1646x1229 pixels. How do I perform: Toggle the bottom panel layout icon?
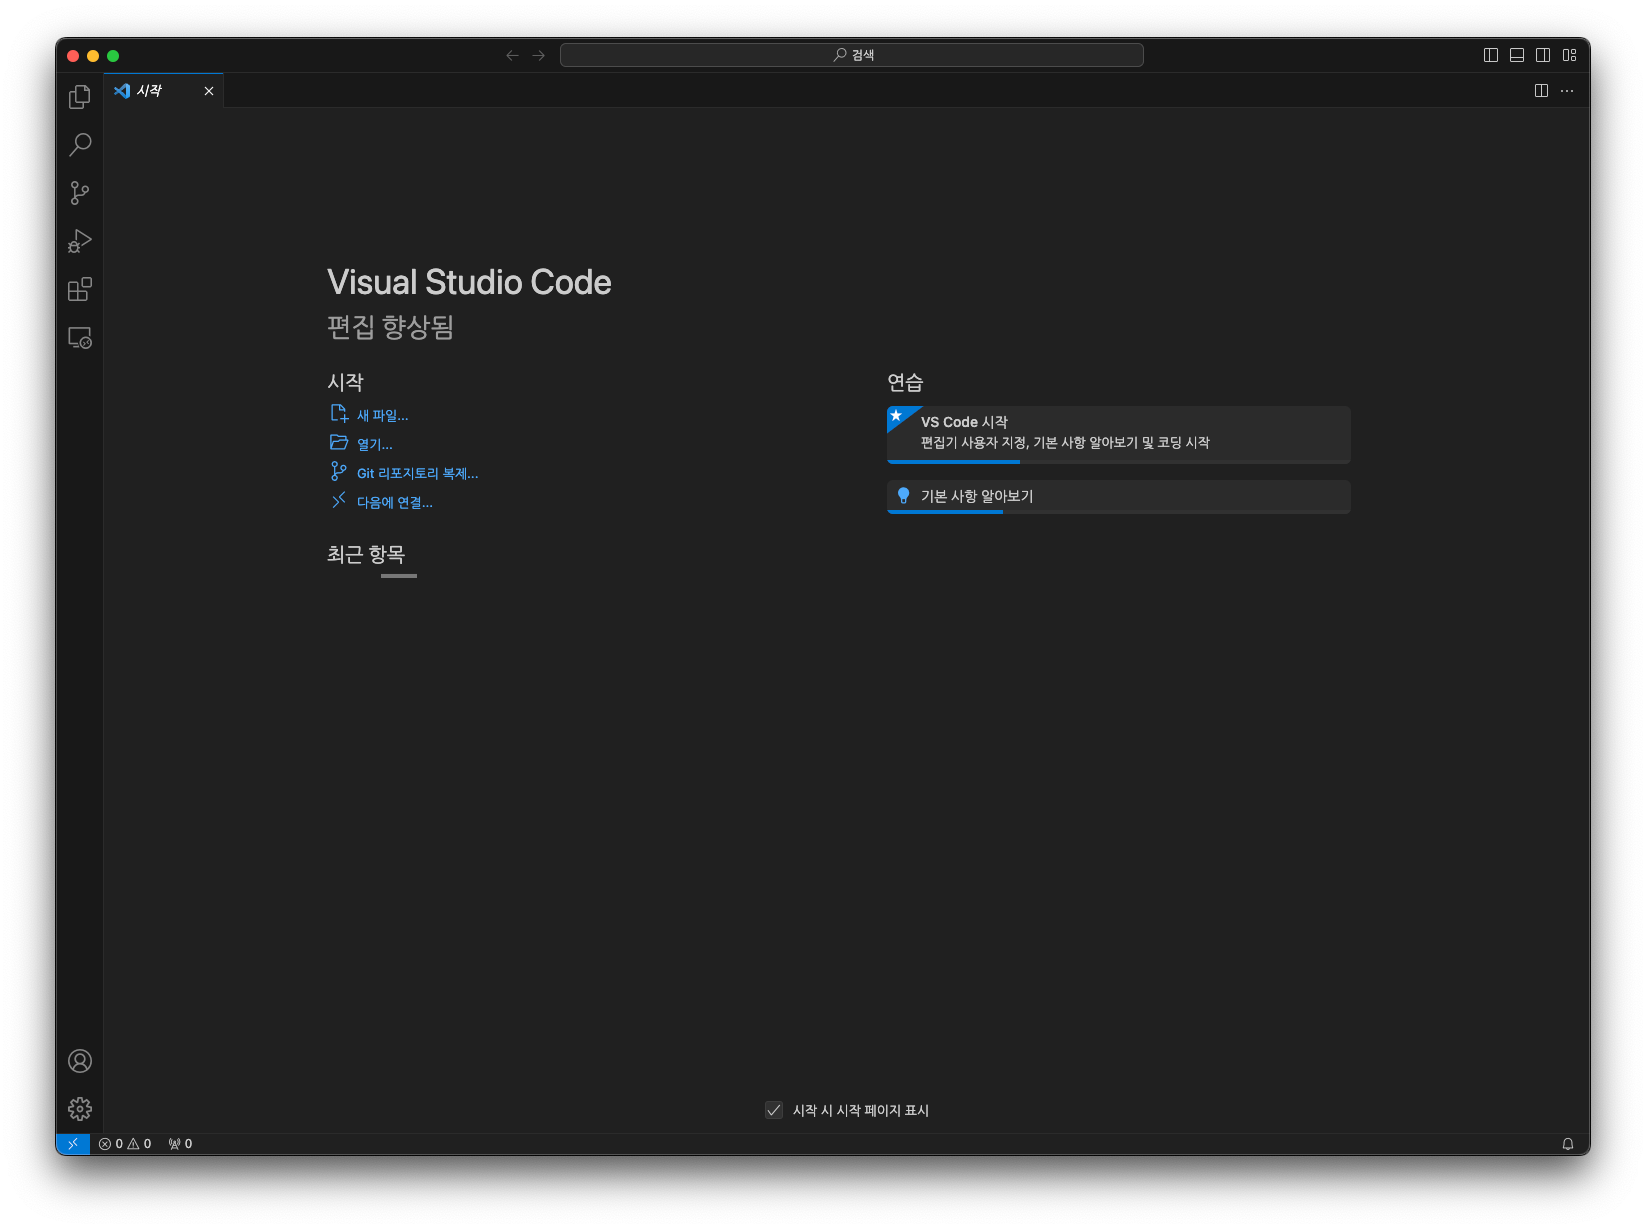pos(1517,55)
